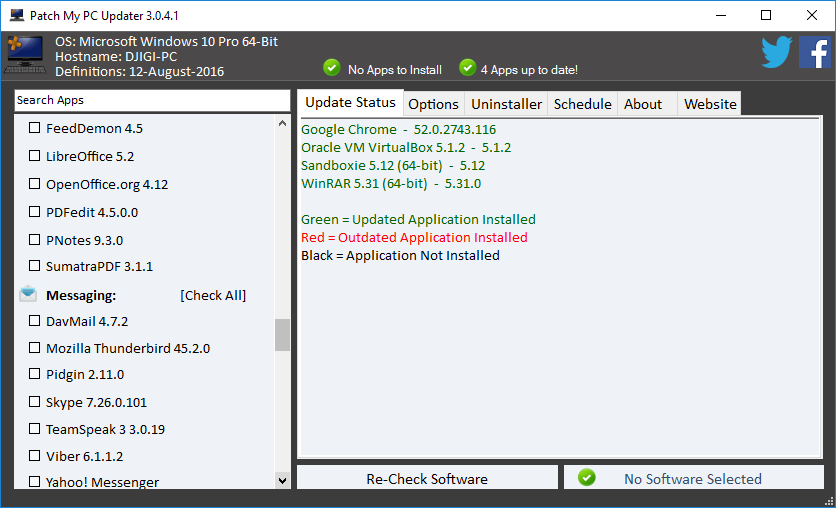Click the app list scroll up arrow
Screen dimensions: 836x508
pyautogui.click(x=283, y=123)
